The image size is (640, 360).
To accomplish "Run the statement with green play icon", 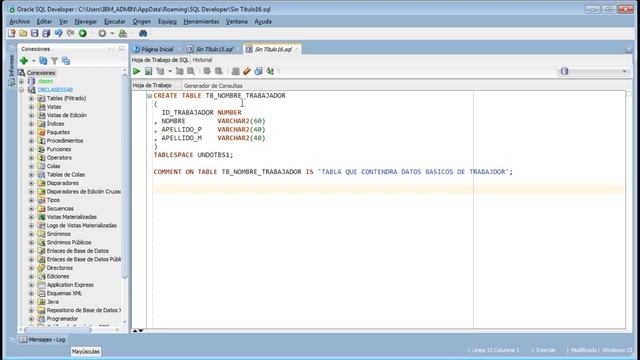I will pyautogui.click(x=136, y=71).
